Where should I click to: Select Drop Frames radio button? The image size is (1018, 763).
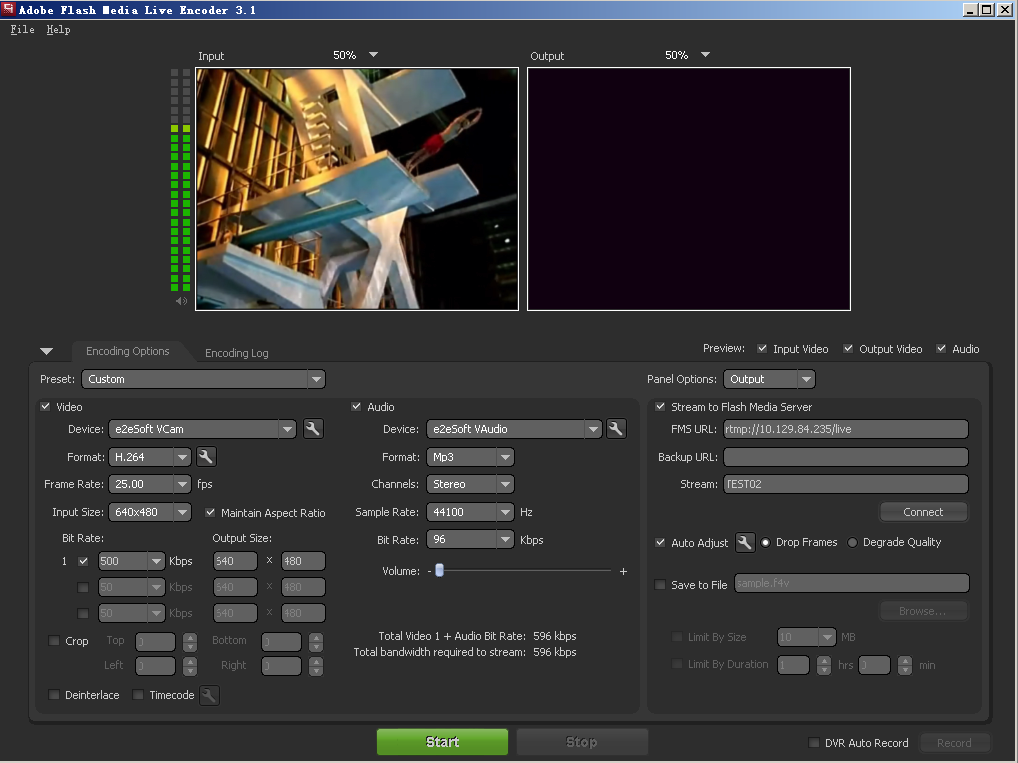coord(766,542)
